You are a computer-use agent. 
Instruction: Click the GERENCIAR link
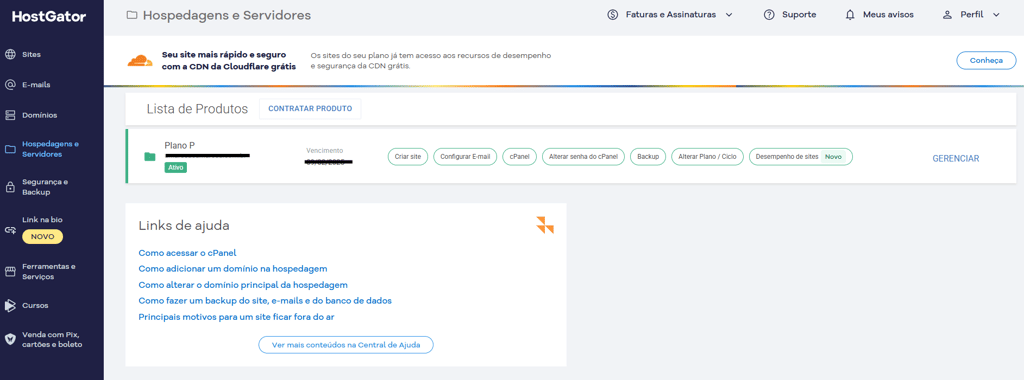coord(955,158)
